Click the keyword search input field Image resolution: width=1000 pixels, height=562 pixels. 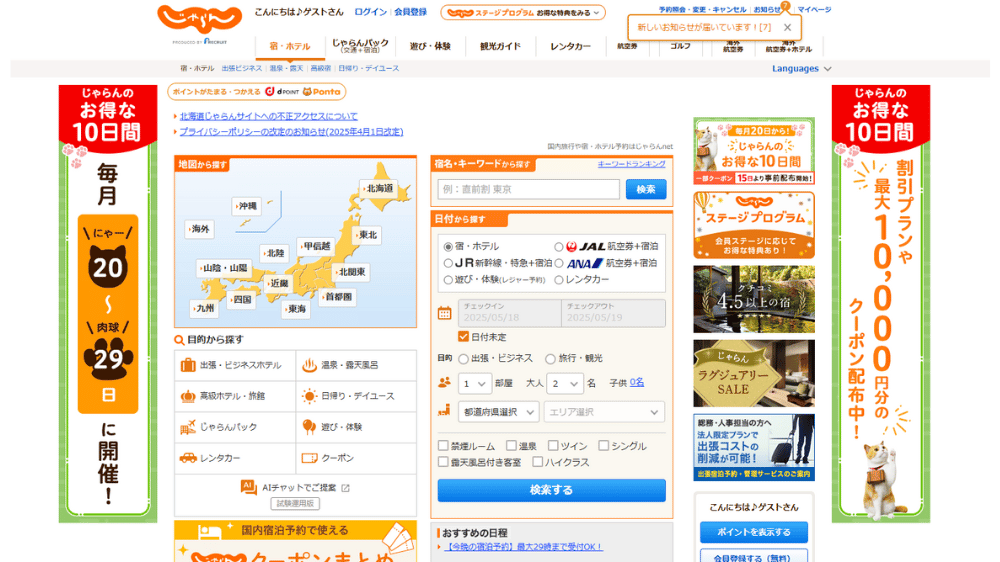[x=528, y=189]
